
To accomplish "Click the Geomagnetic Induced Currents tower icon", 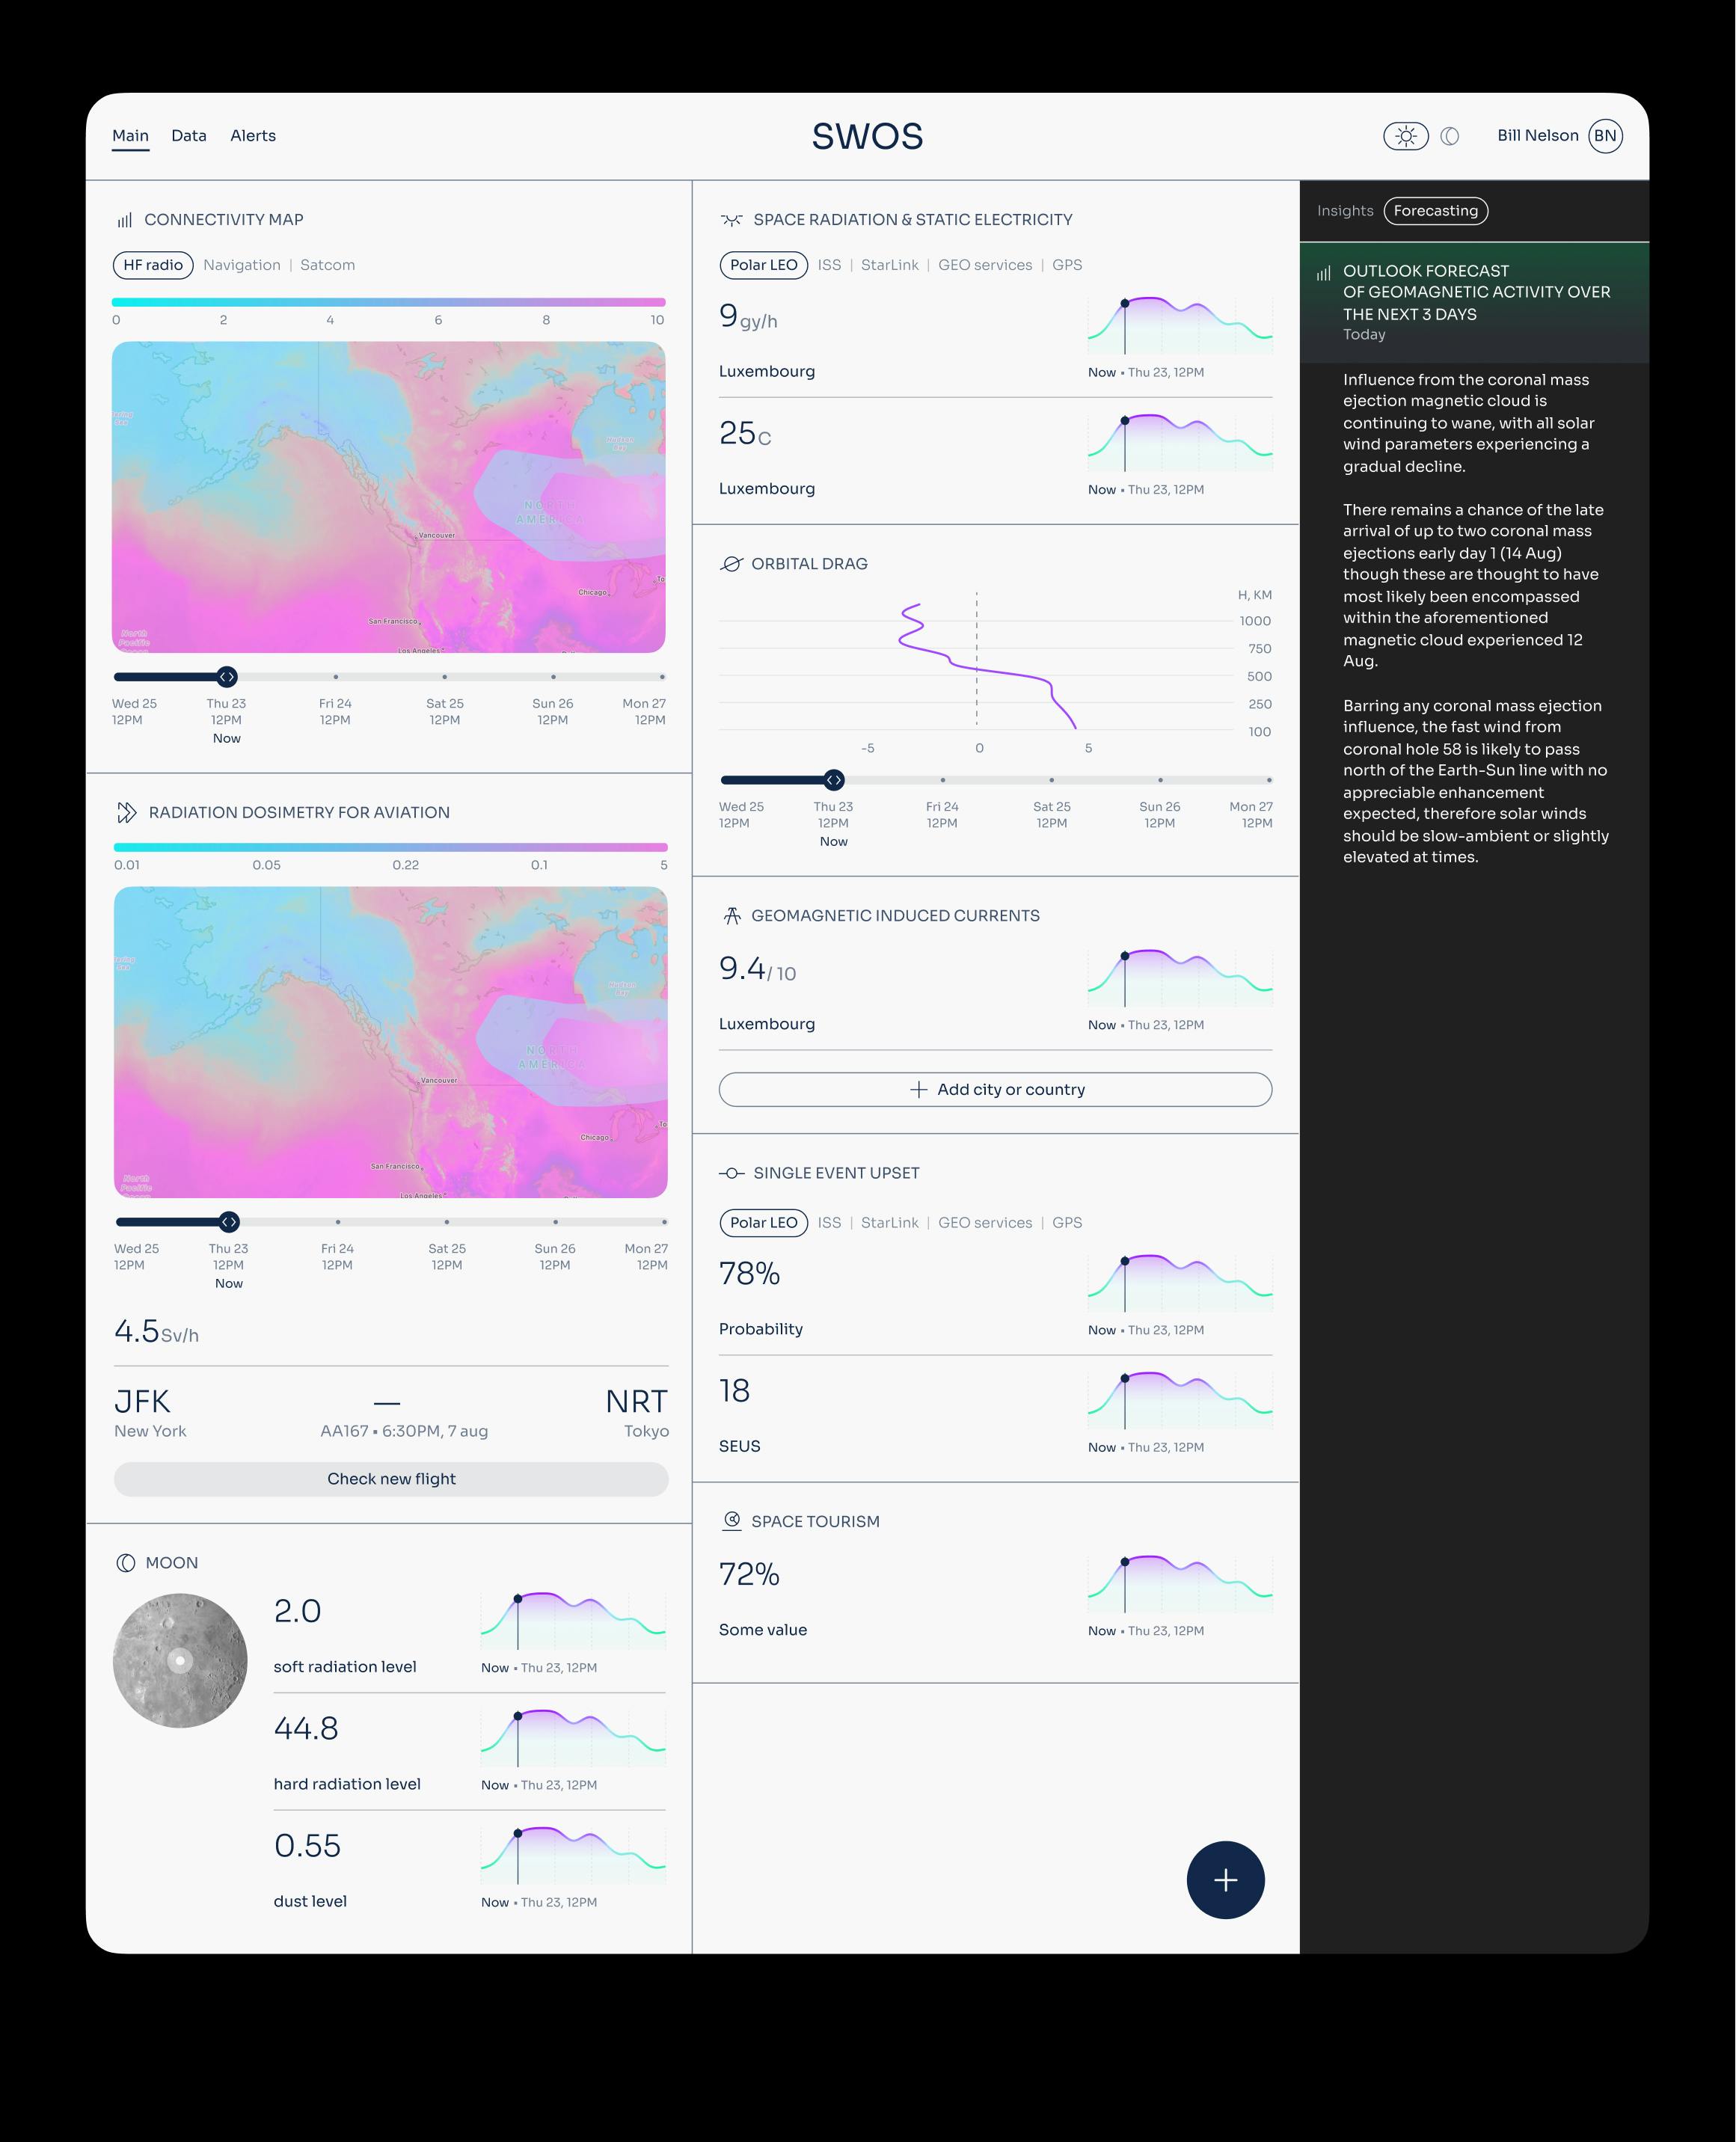I will click(732, 915).
